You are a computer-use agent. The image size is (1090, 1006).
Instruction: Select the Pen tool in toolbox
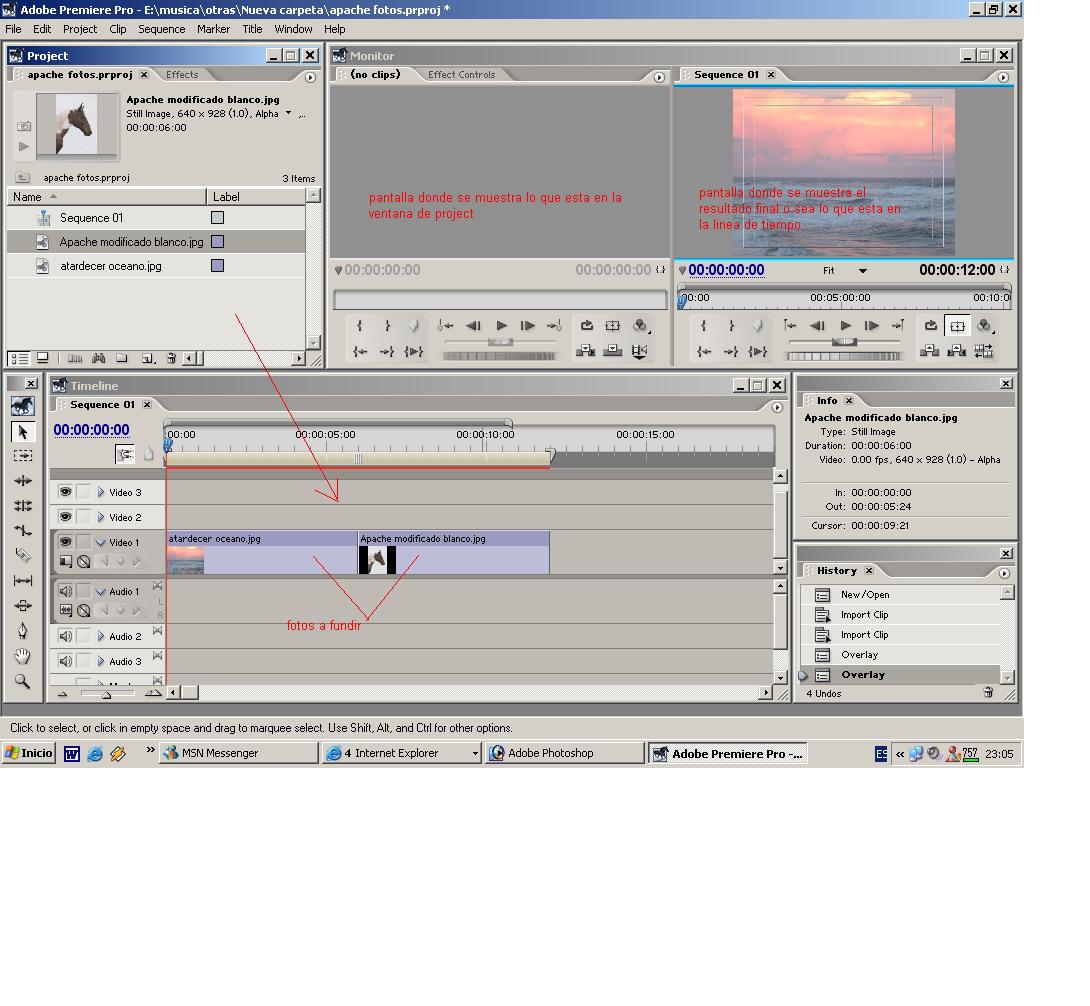(22, 631)
